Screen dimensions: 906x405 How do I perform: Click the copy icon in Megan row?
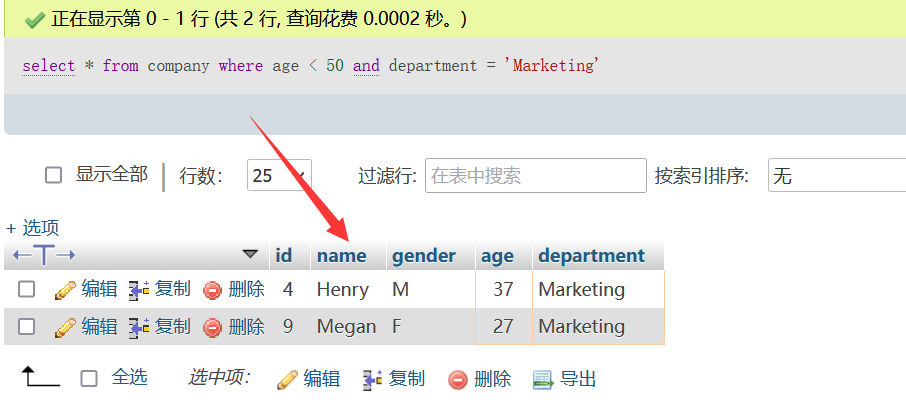139,328
